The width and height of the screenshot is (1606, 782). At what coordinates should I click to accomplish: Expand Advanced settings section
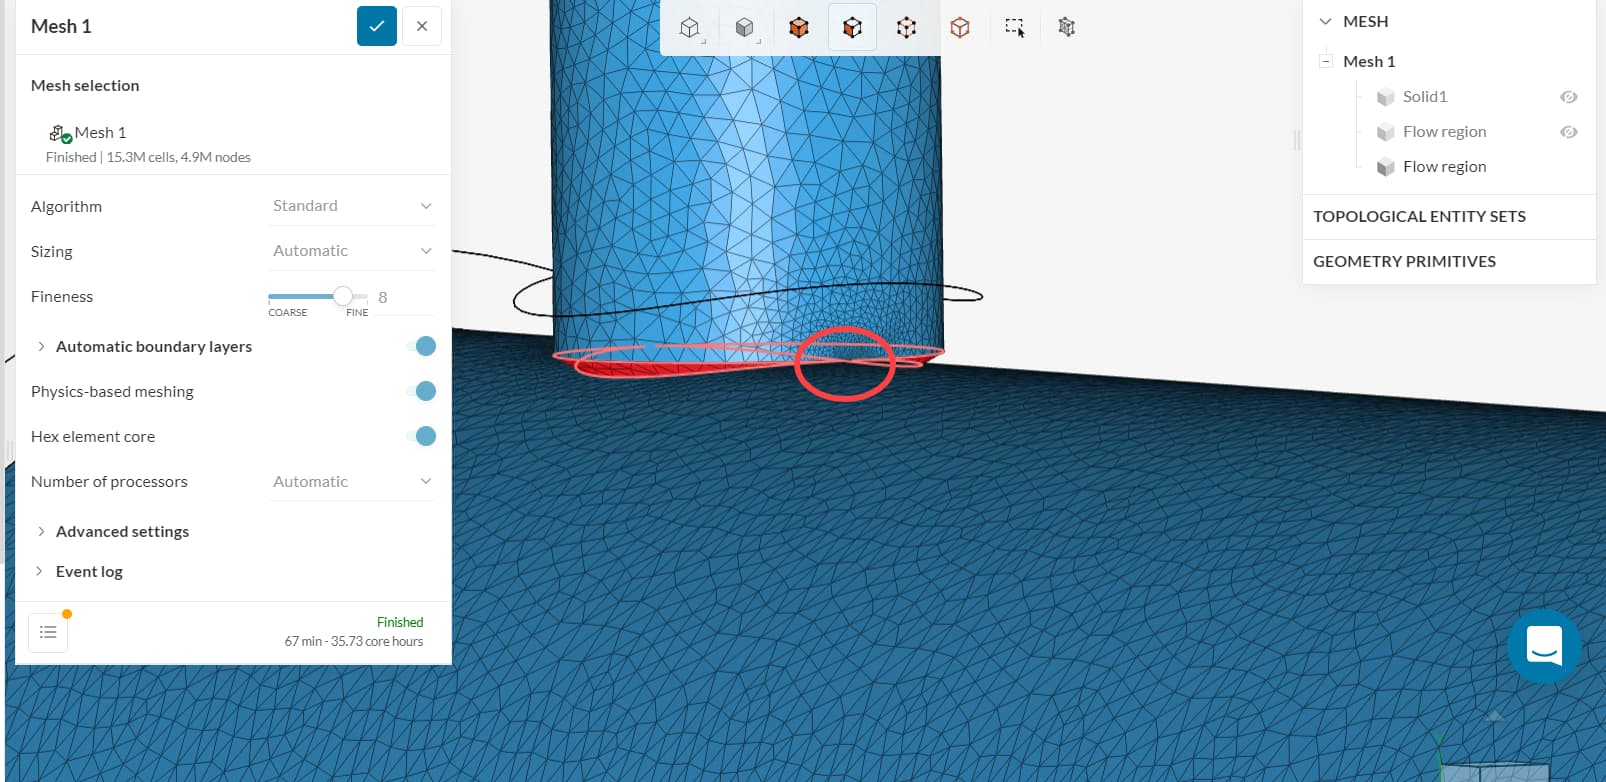click(x=41, y=531)
